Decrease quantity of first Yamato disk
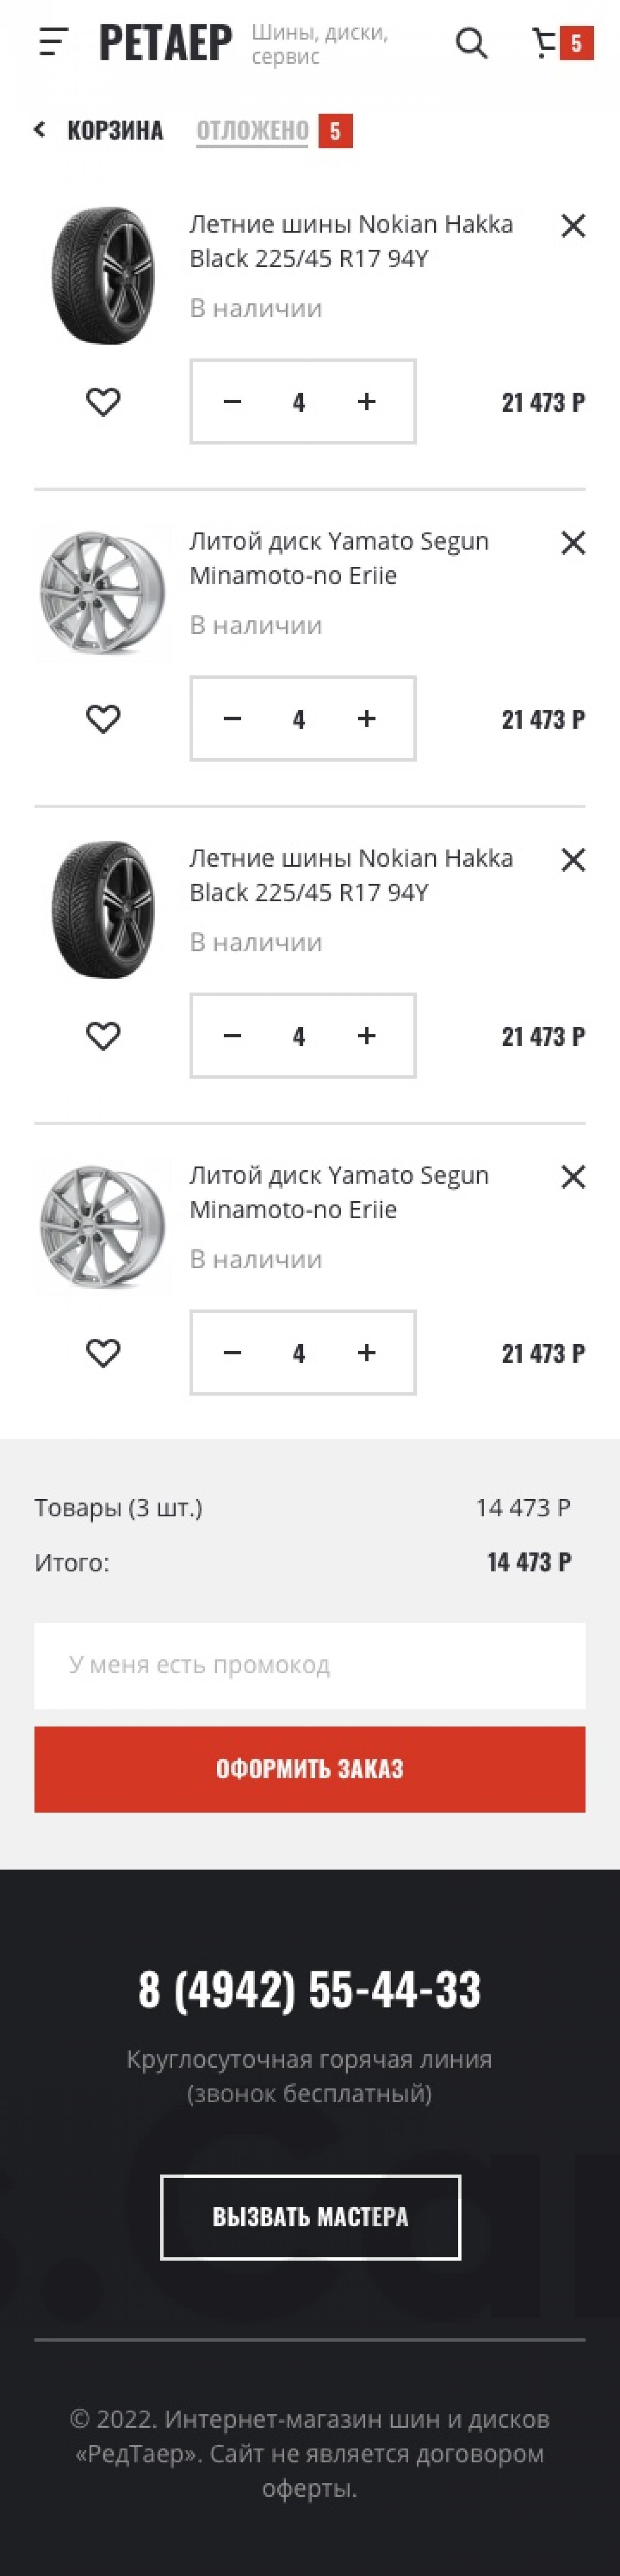Image resolution: width=620 pixels, height=2576 pixels. click(232, 719)
